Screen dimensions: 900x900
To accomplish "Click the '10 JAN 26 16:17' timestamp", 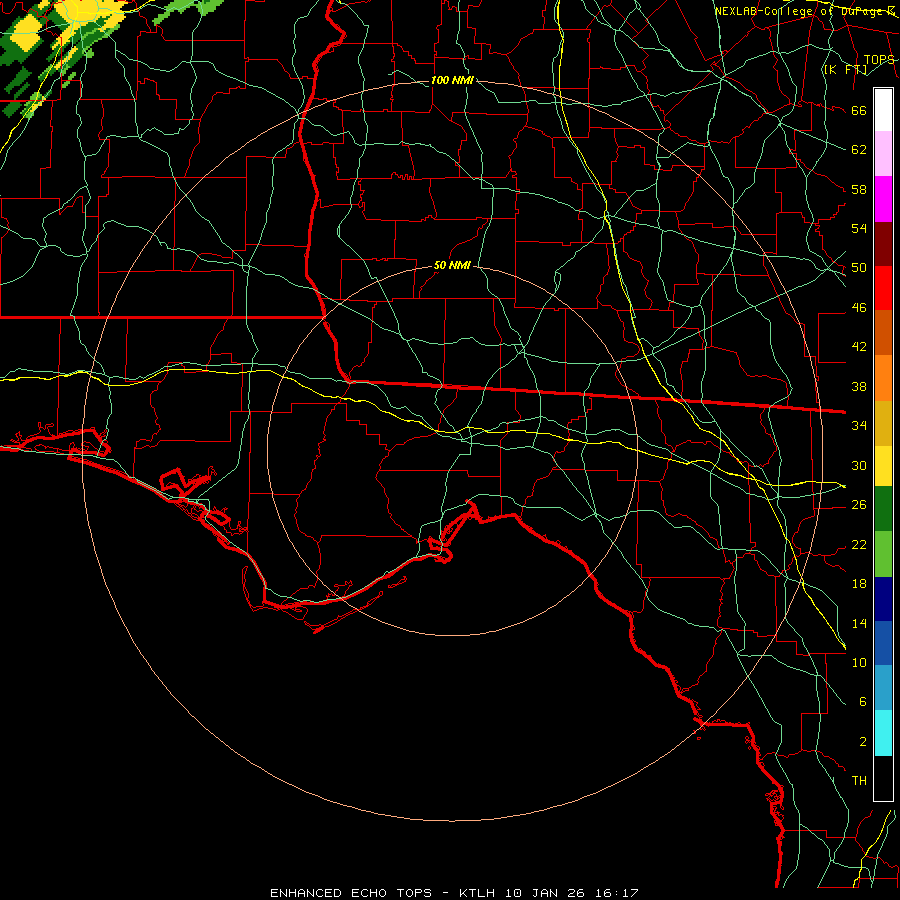I will [572, 893].
